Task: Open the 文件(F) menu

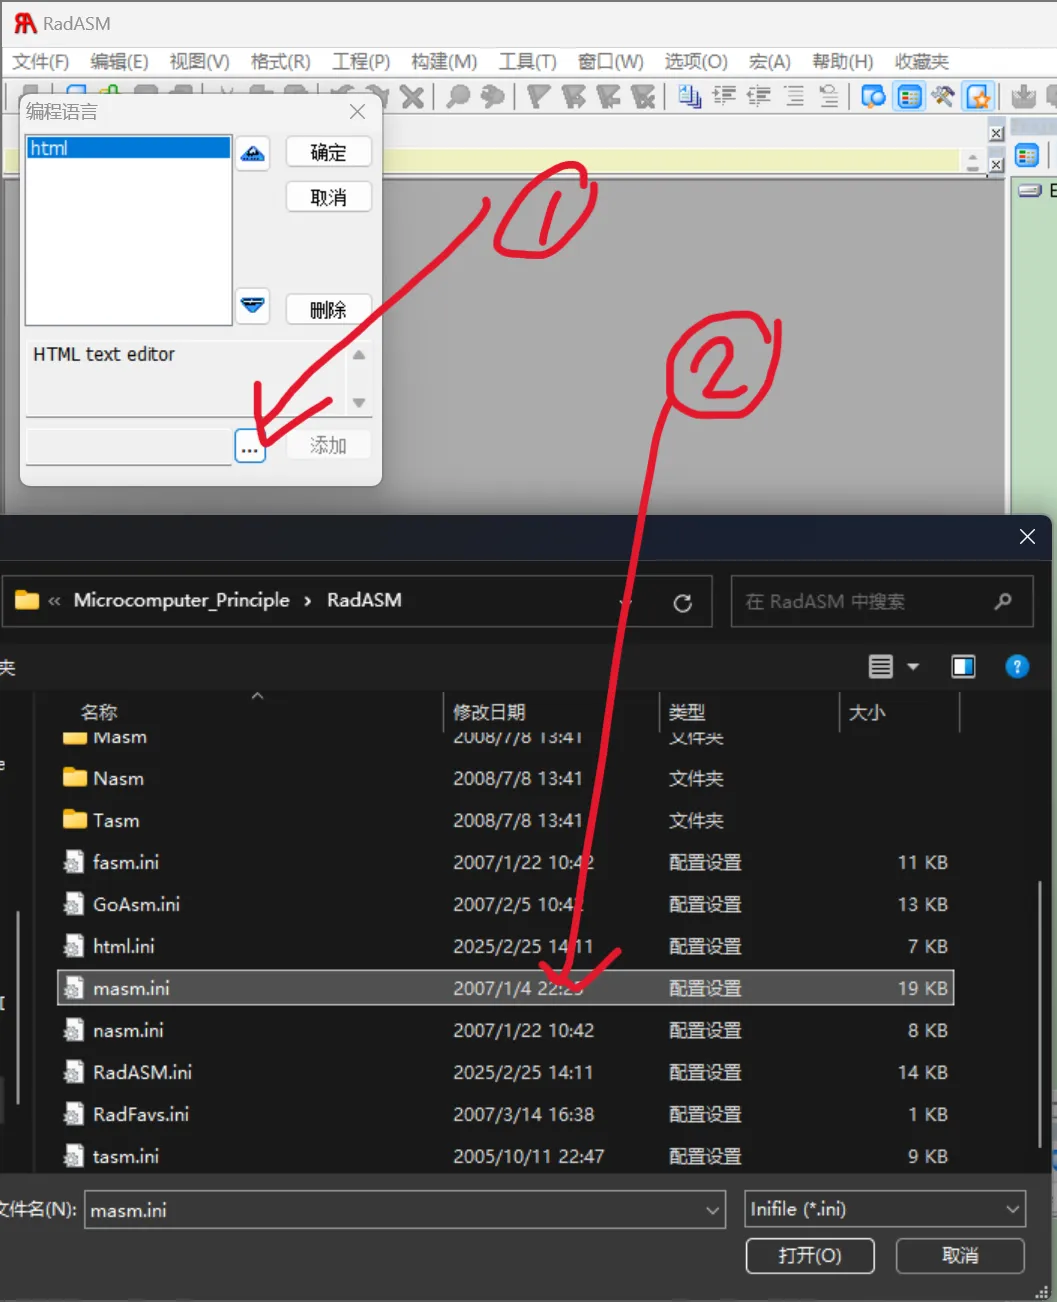Action: tap(41, 61)
